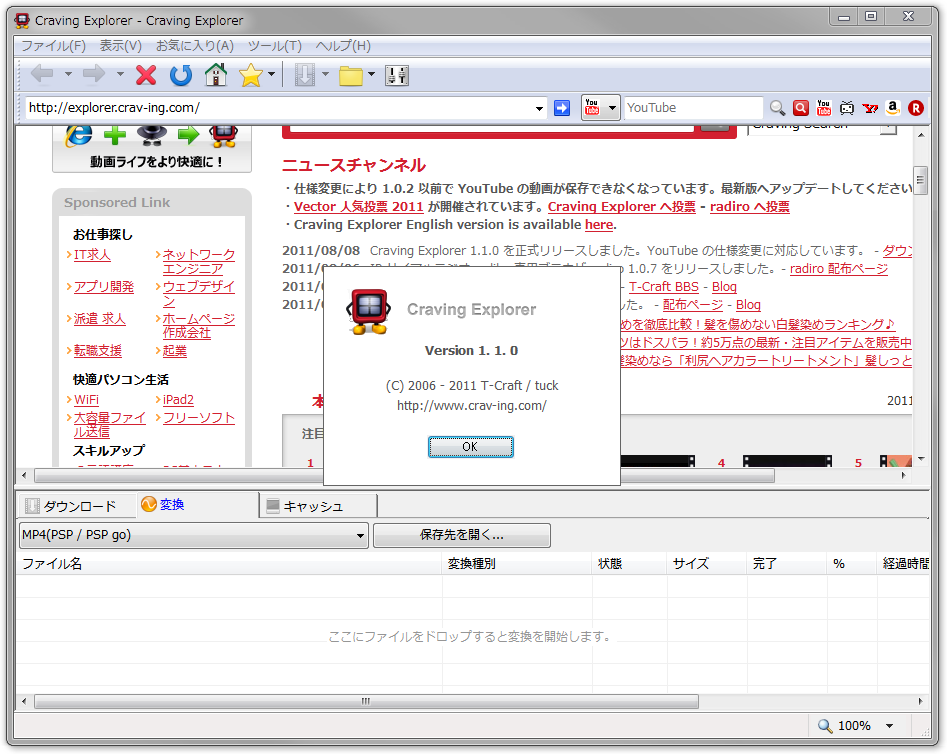The image size is (947, 754).
Task: Switch to the 変換 tab
Action: tap(197, 504)
